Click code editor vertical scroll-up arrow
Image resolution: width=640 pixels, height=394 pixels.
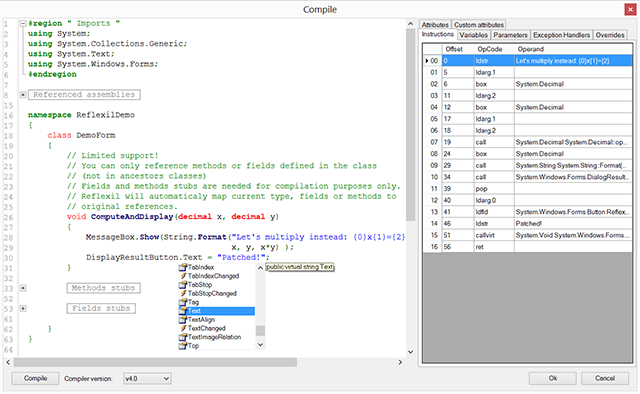[x=411, y=24]
